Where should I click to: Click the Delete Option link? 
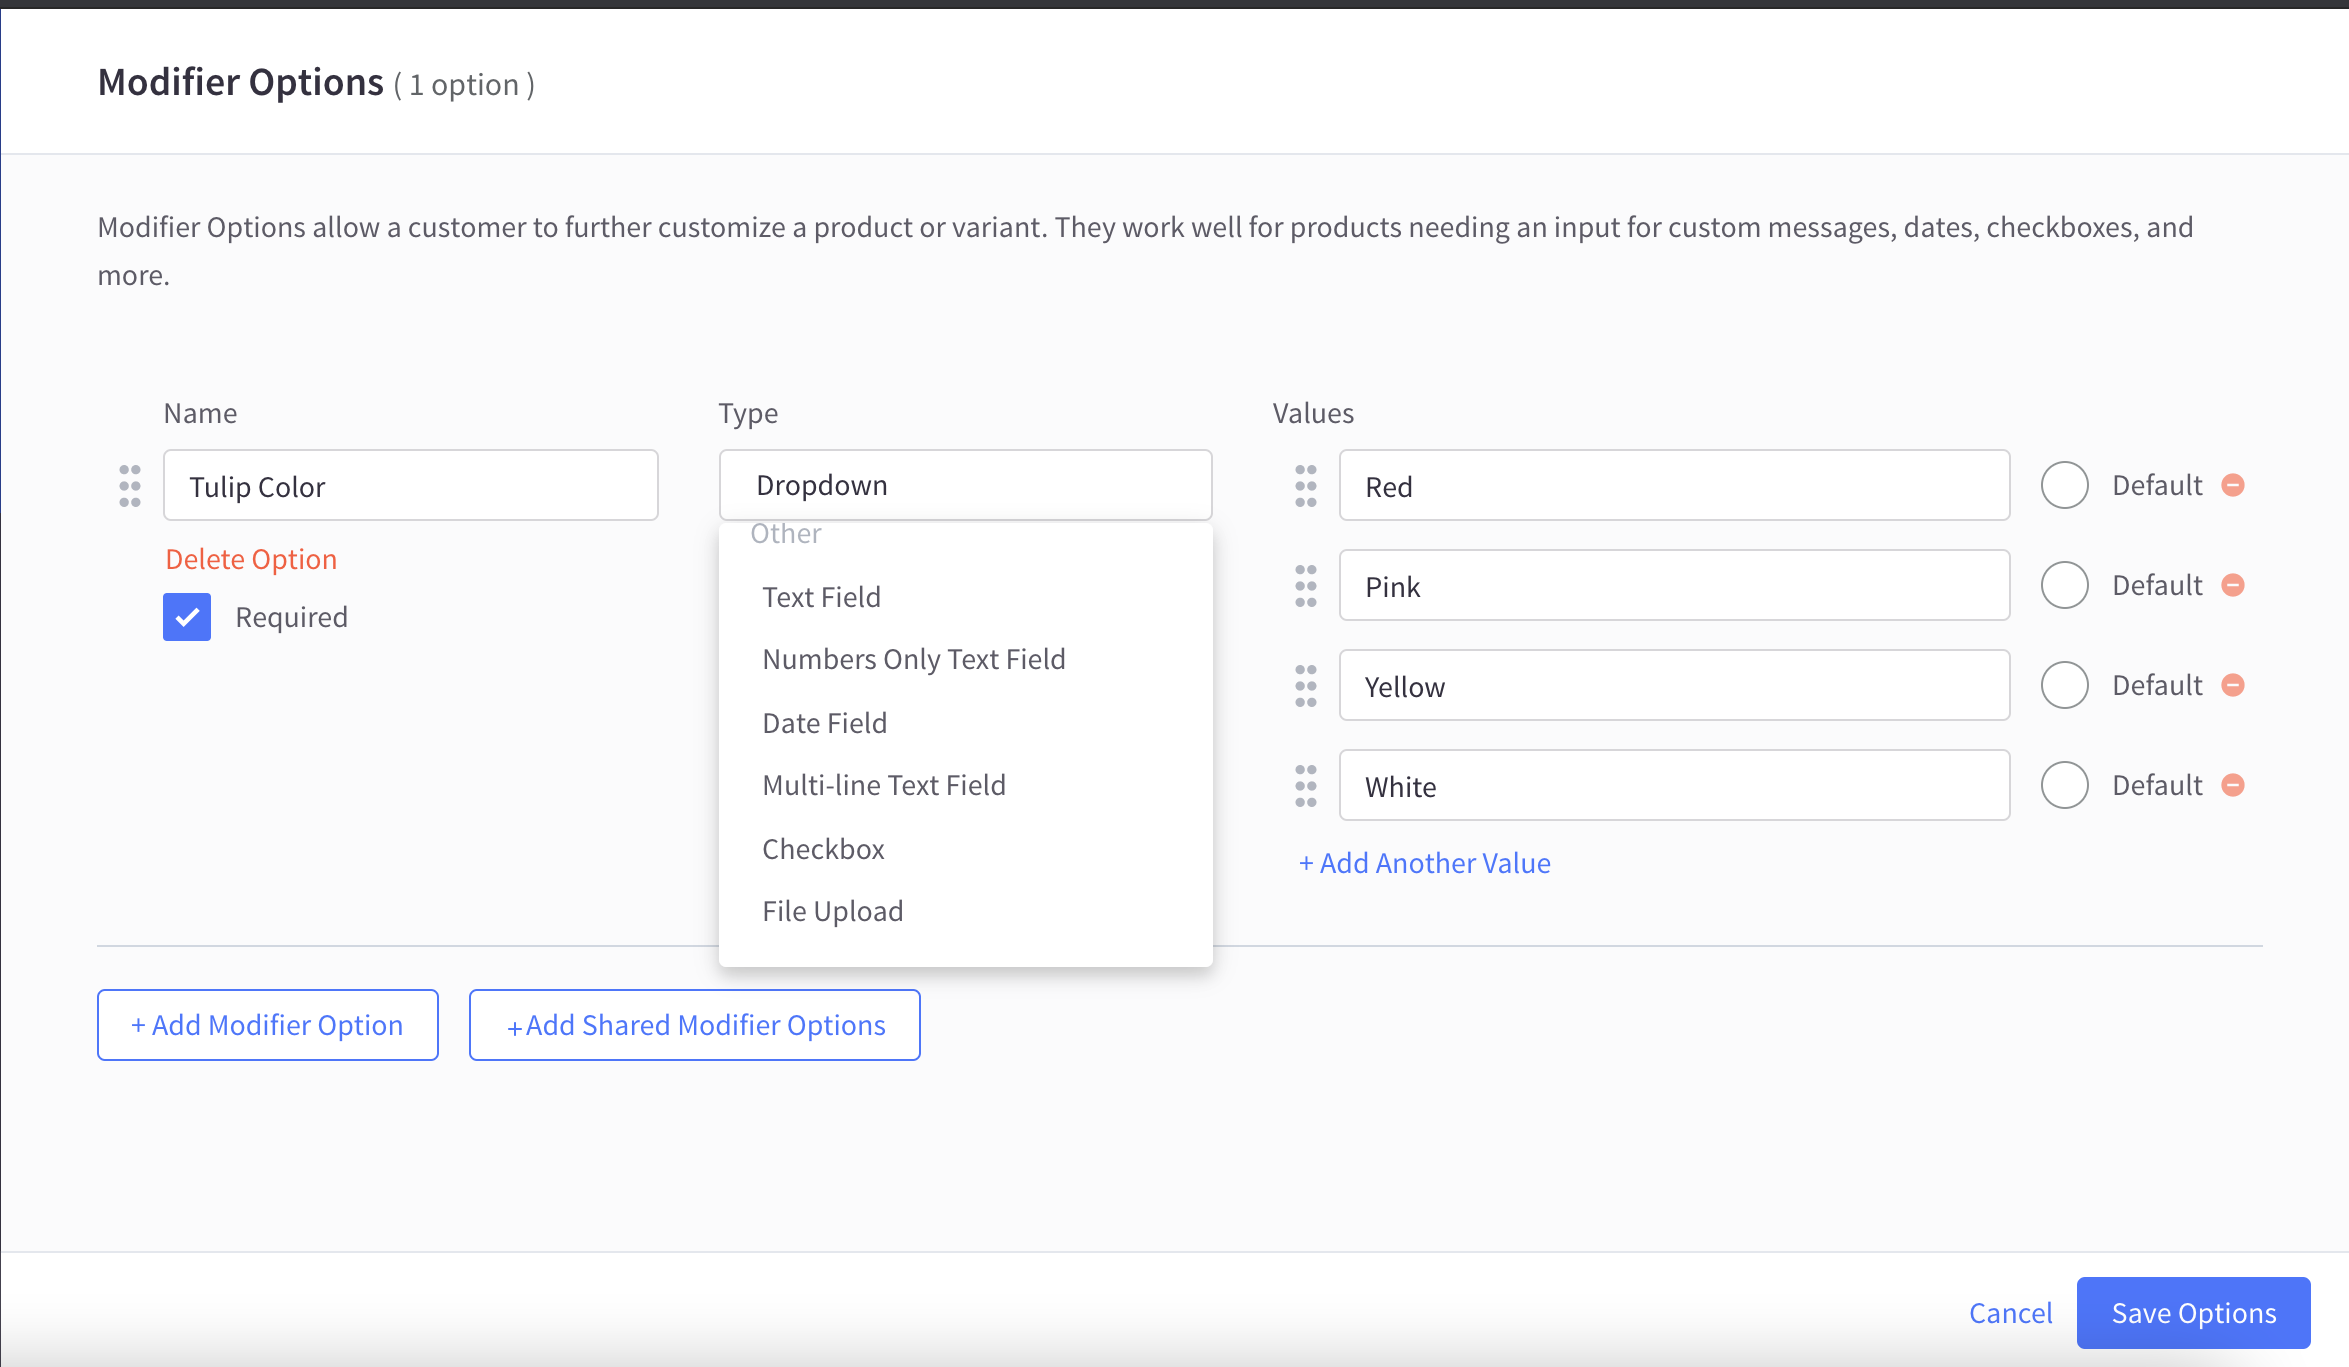251,559
